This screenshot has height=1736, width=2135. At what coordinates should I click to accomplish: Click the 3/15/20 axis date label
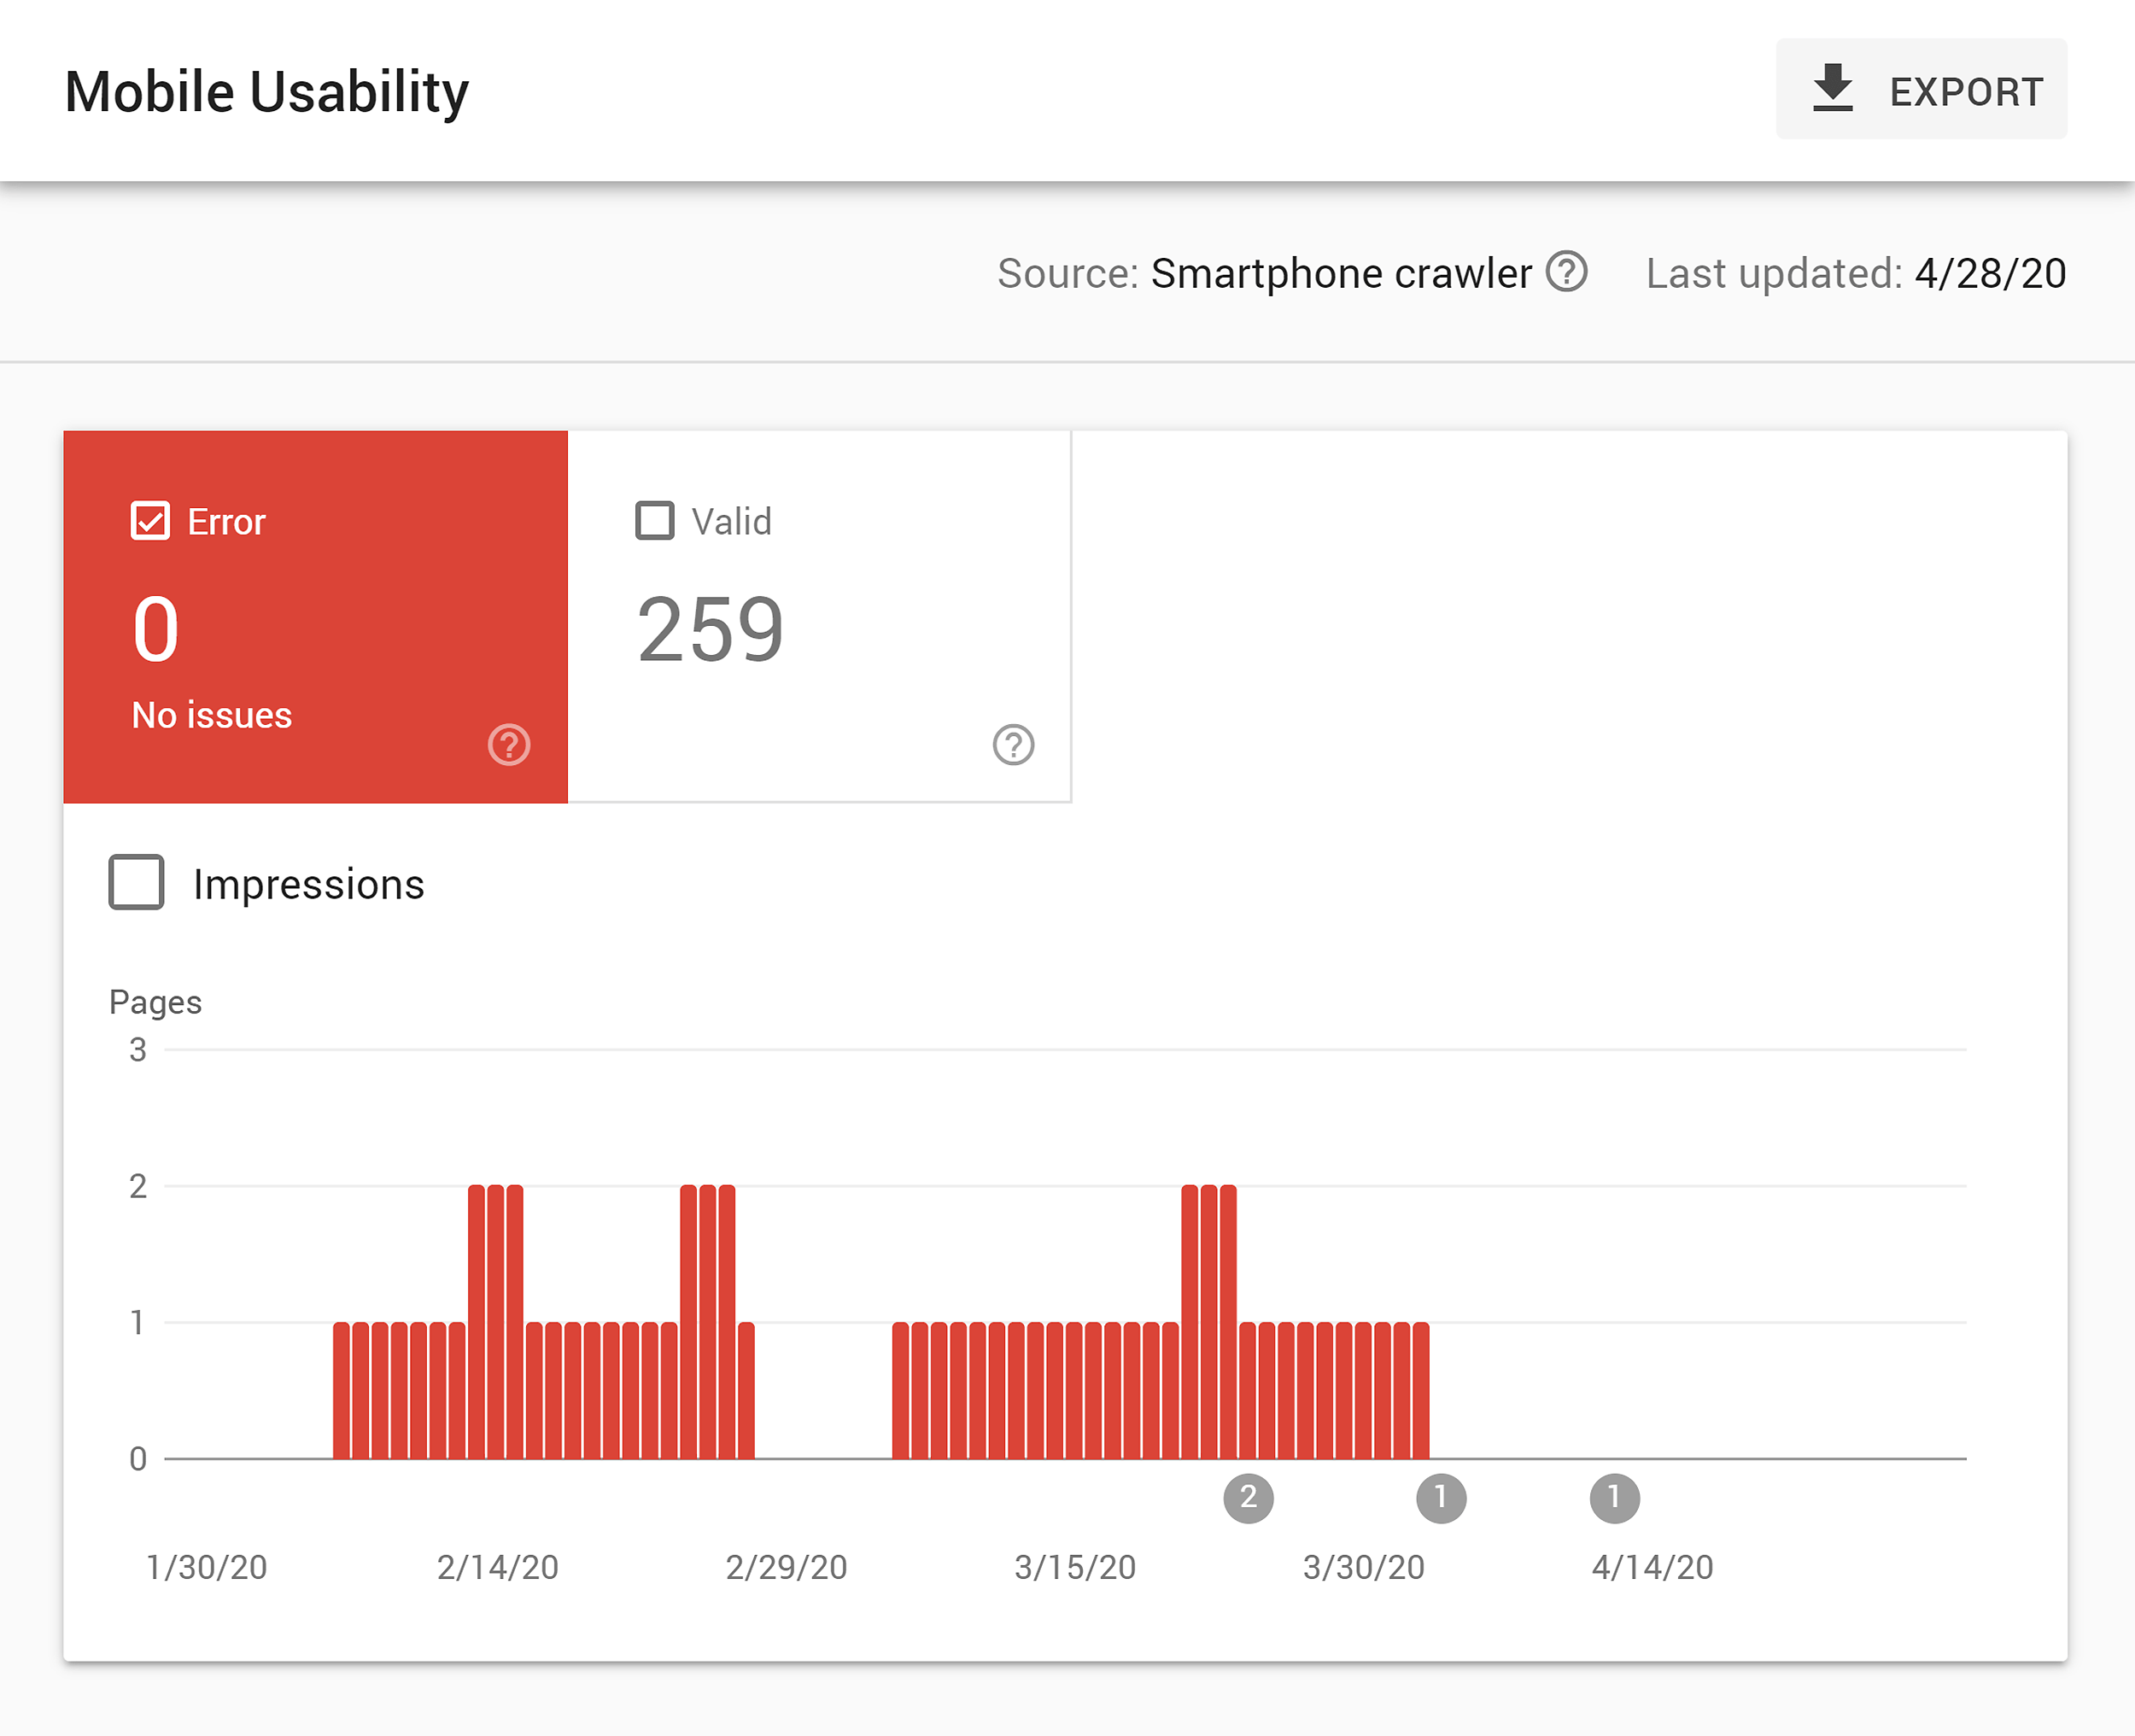[x=1075, y=1567]
